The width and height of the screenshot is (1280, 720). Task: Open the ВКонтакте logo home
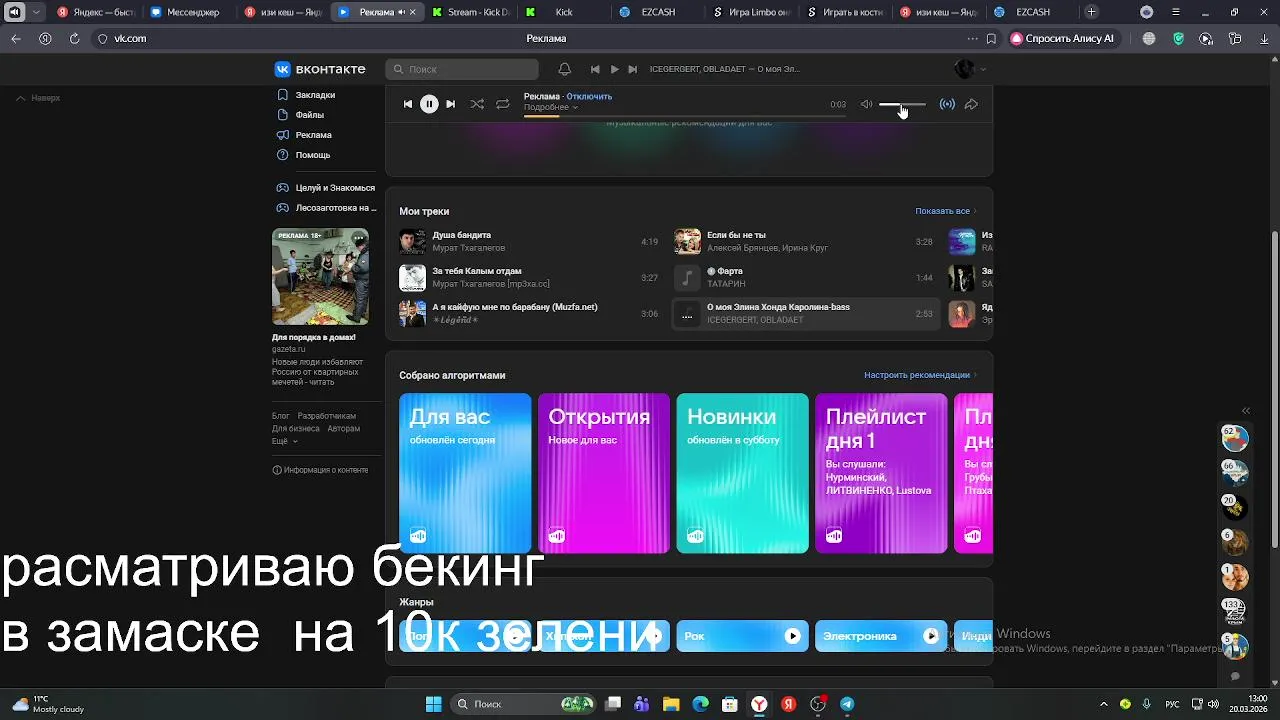[x=320, y=69]
